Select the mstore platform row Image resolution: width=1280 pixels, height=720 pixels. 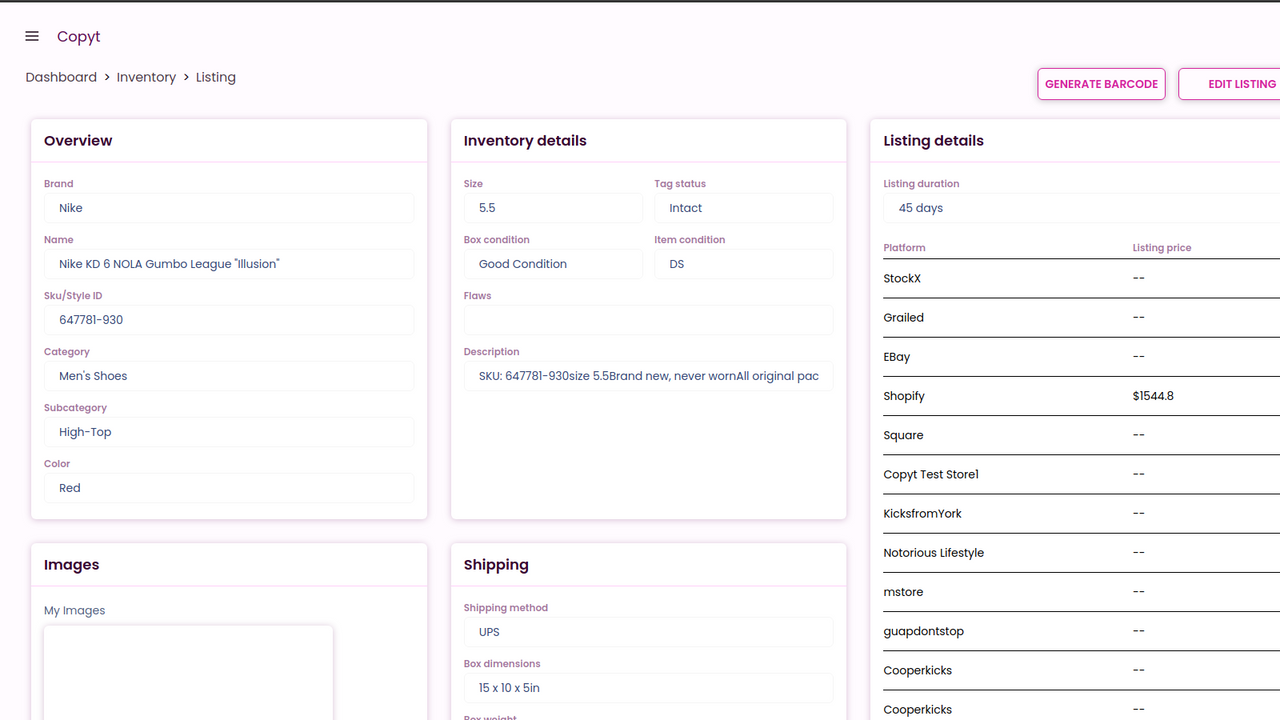pyautogui.click(x=1081, y=592)
